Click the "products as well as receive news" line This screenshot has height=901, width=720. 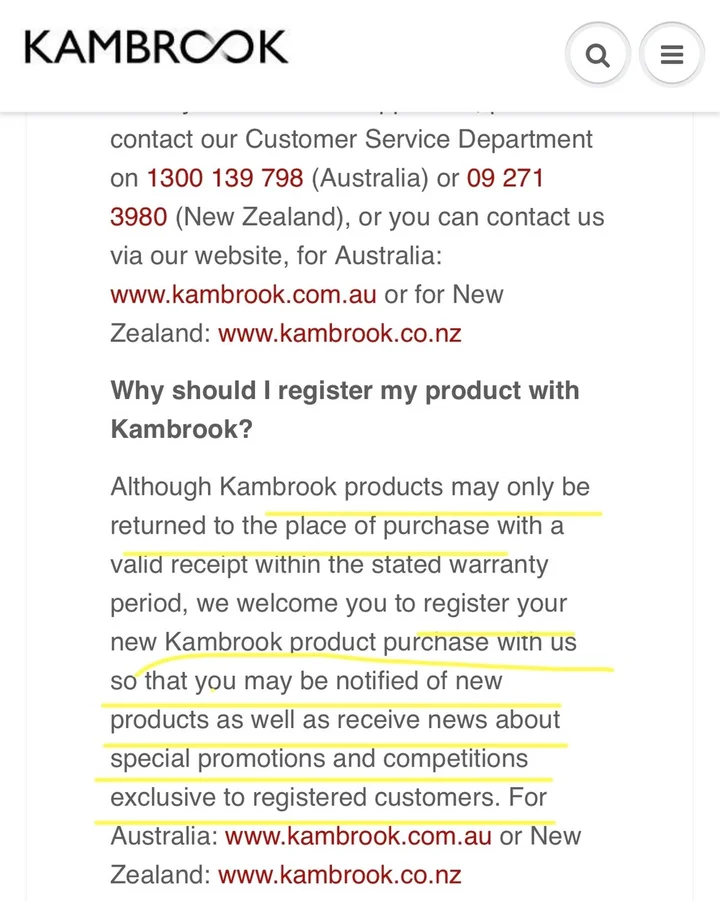(335, 720)
